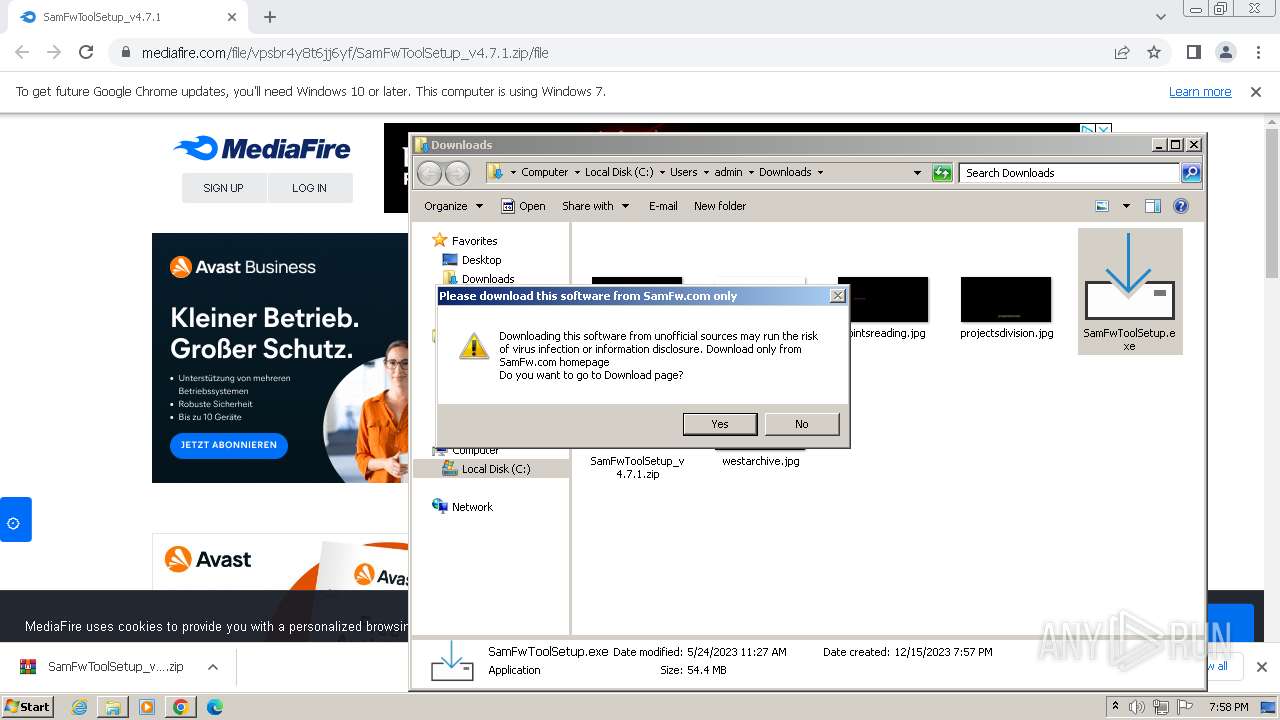Viewport: 1280px width, 720px height.
Task: Click E-mail in Explorer toolbar
Action: pos(663,206)
